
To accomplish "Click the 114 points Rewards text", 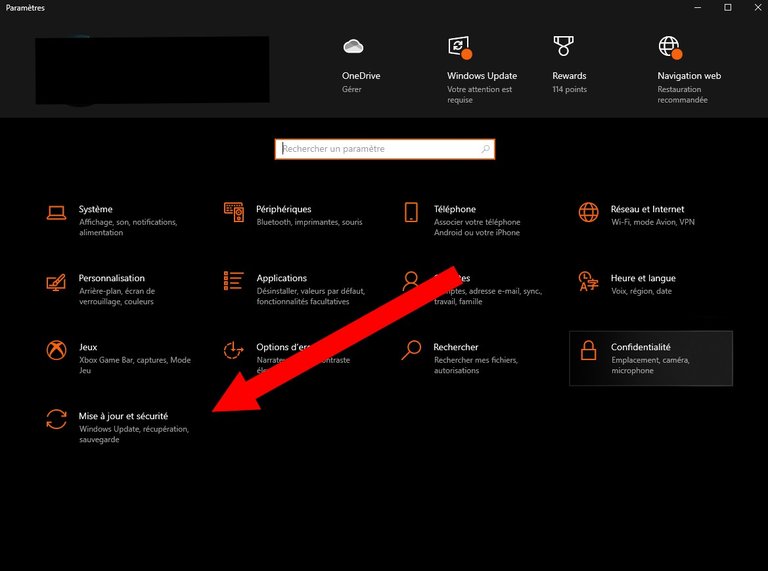I will (570, 89).
